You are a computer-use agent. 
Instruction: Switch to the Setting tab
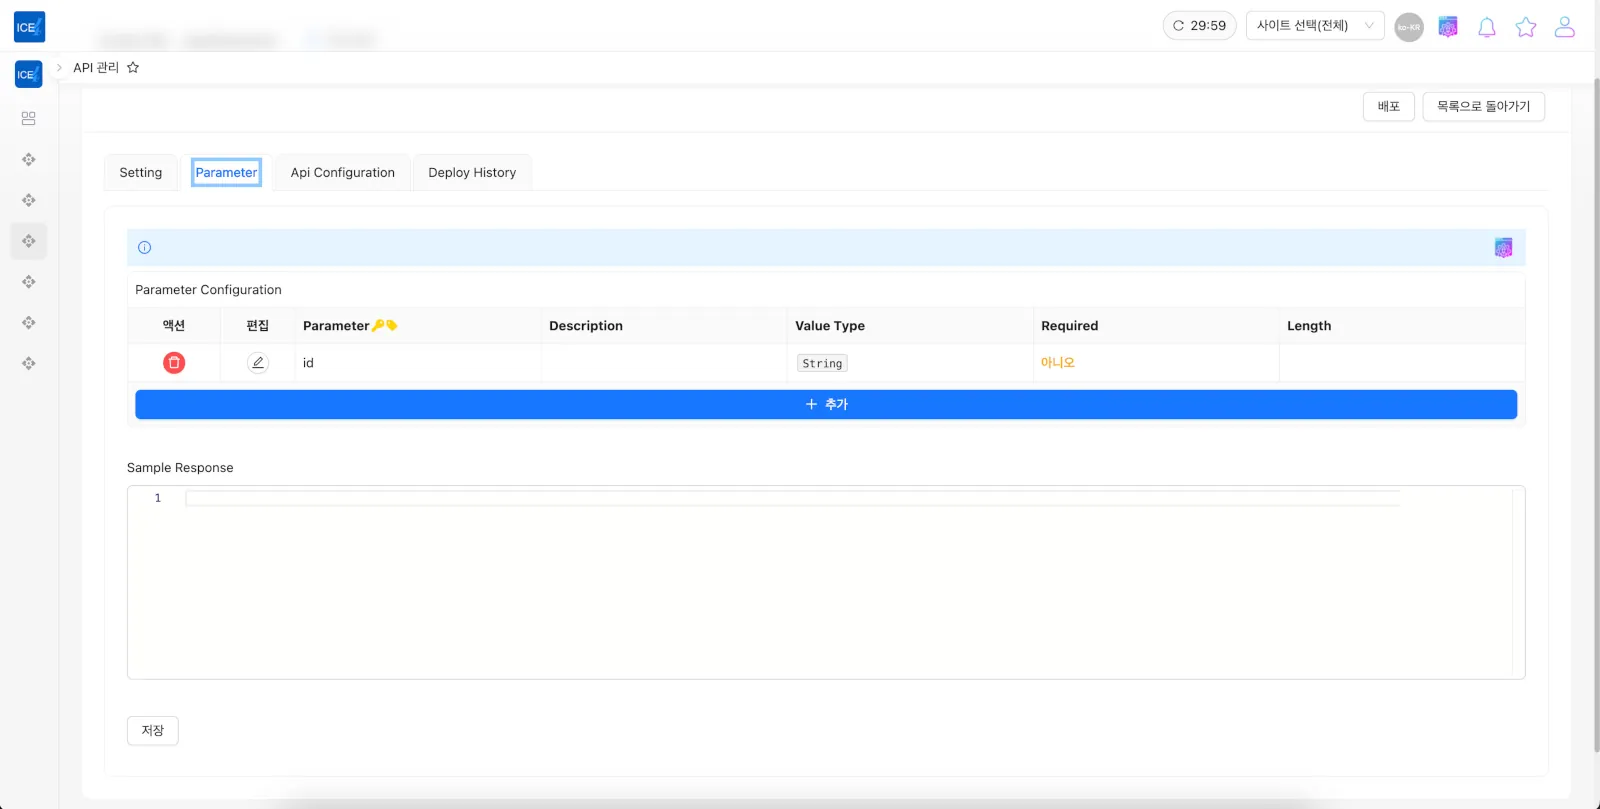(141, 173)
